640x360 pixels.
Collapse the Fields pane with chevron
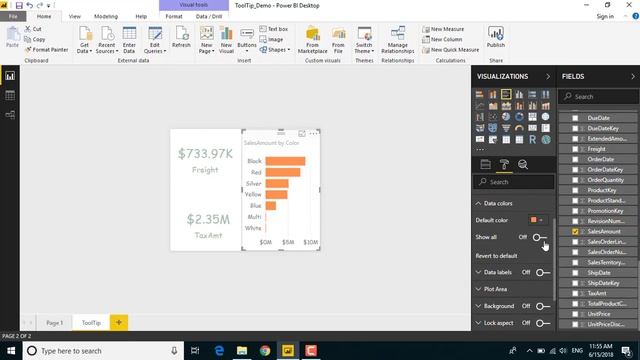[x=633, y=76]
